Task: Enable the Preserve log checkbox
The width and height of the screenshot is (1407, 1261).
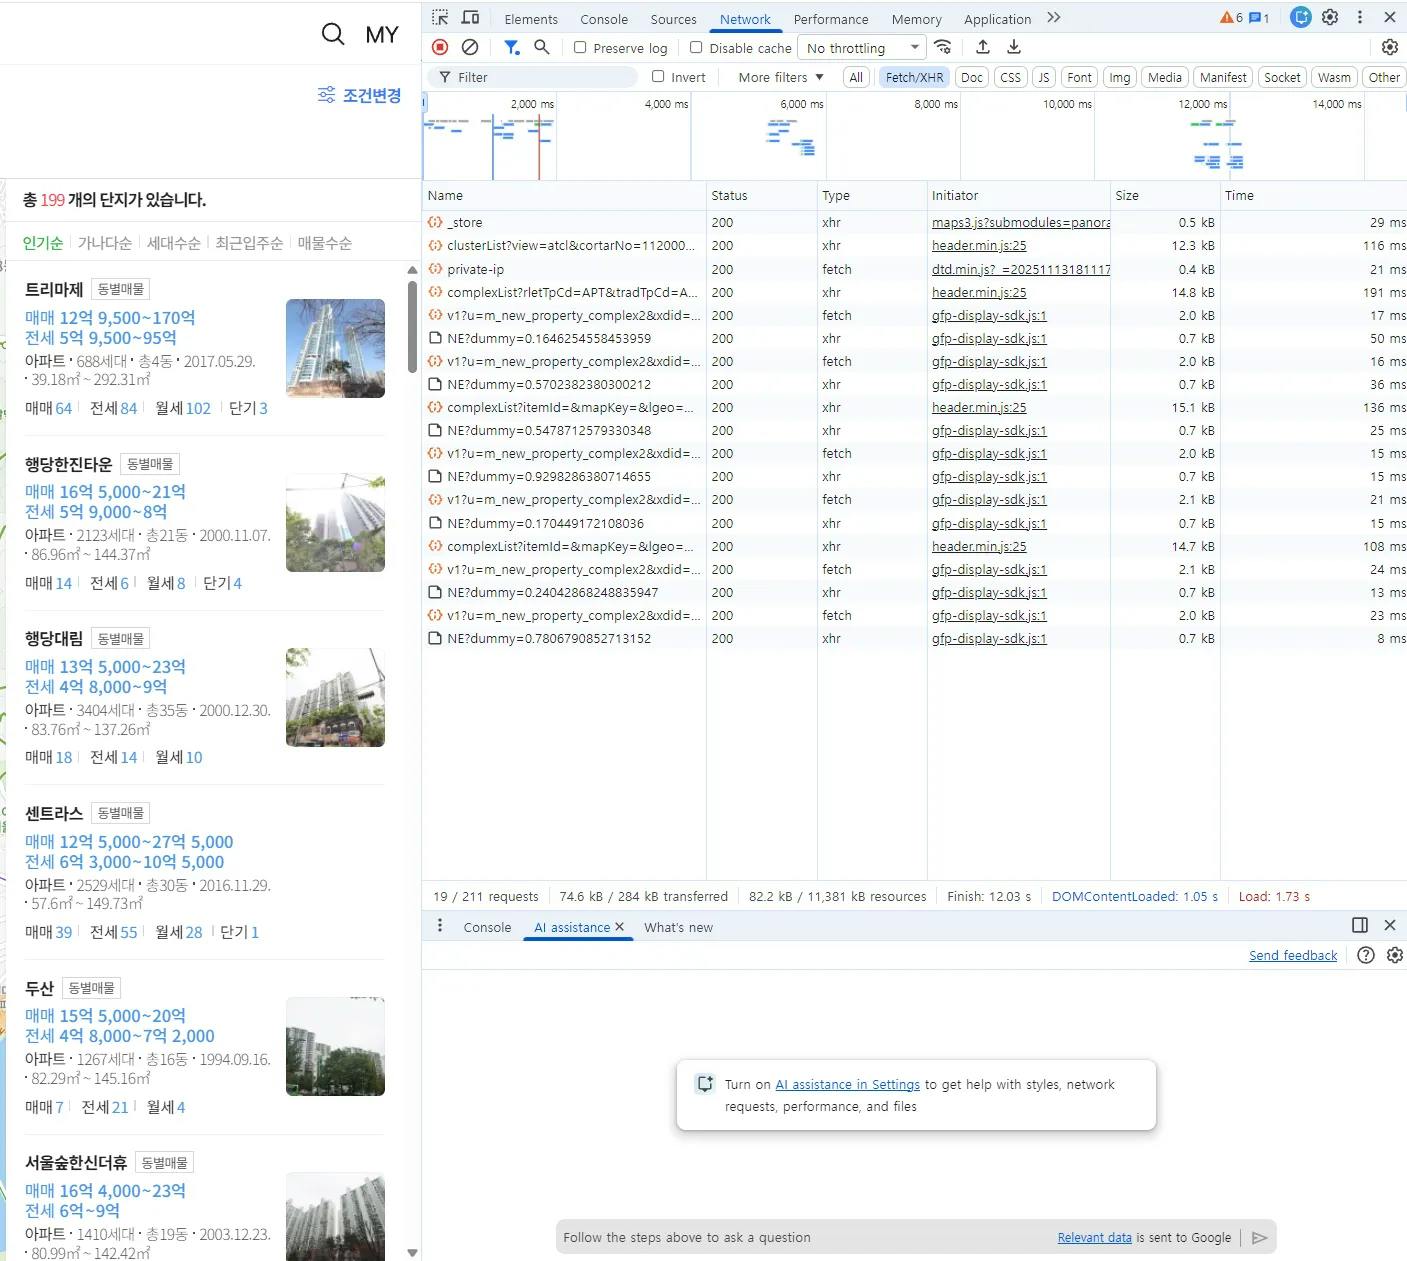Action: tap(580, 47)
